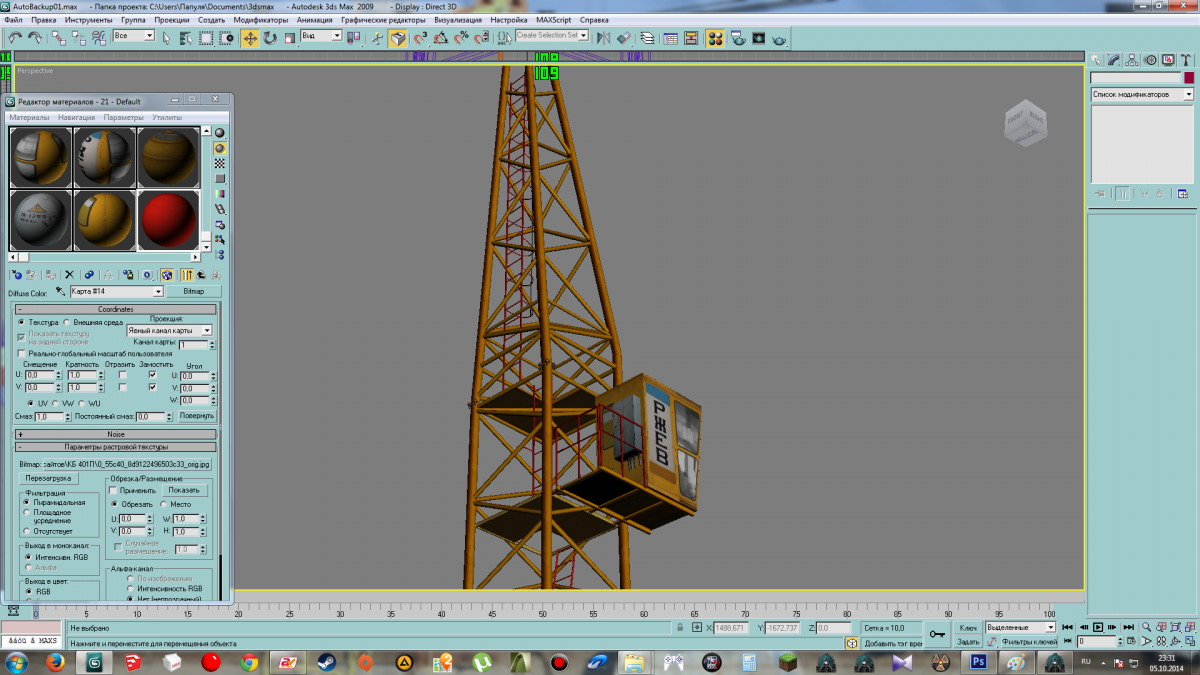This screenshot has height=675, width=1200.
Task: Activate the Select and Scale tool
Action: 289,38
